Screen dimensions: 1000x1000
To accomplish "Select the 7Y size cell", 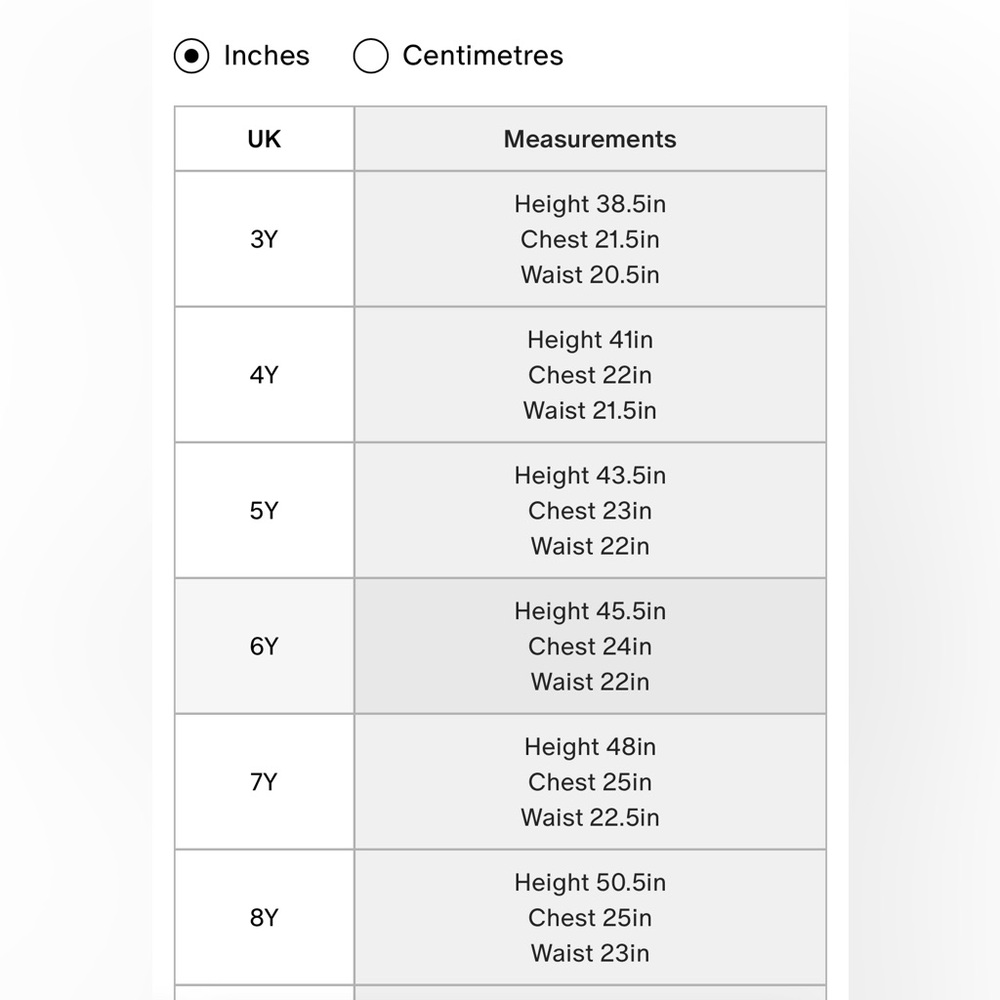I will click(x=264, y=782).
